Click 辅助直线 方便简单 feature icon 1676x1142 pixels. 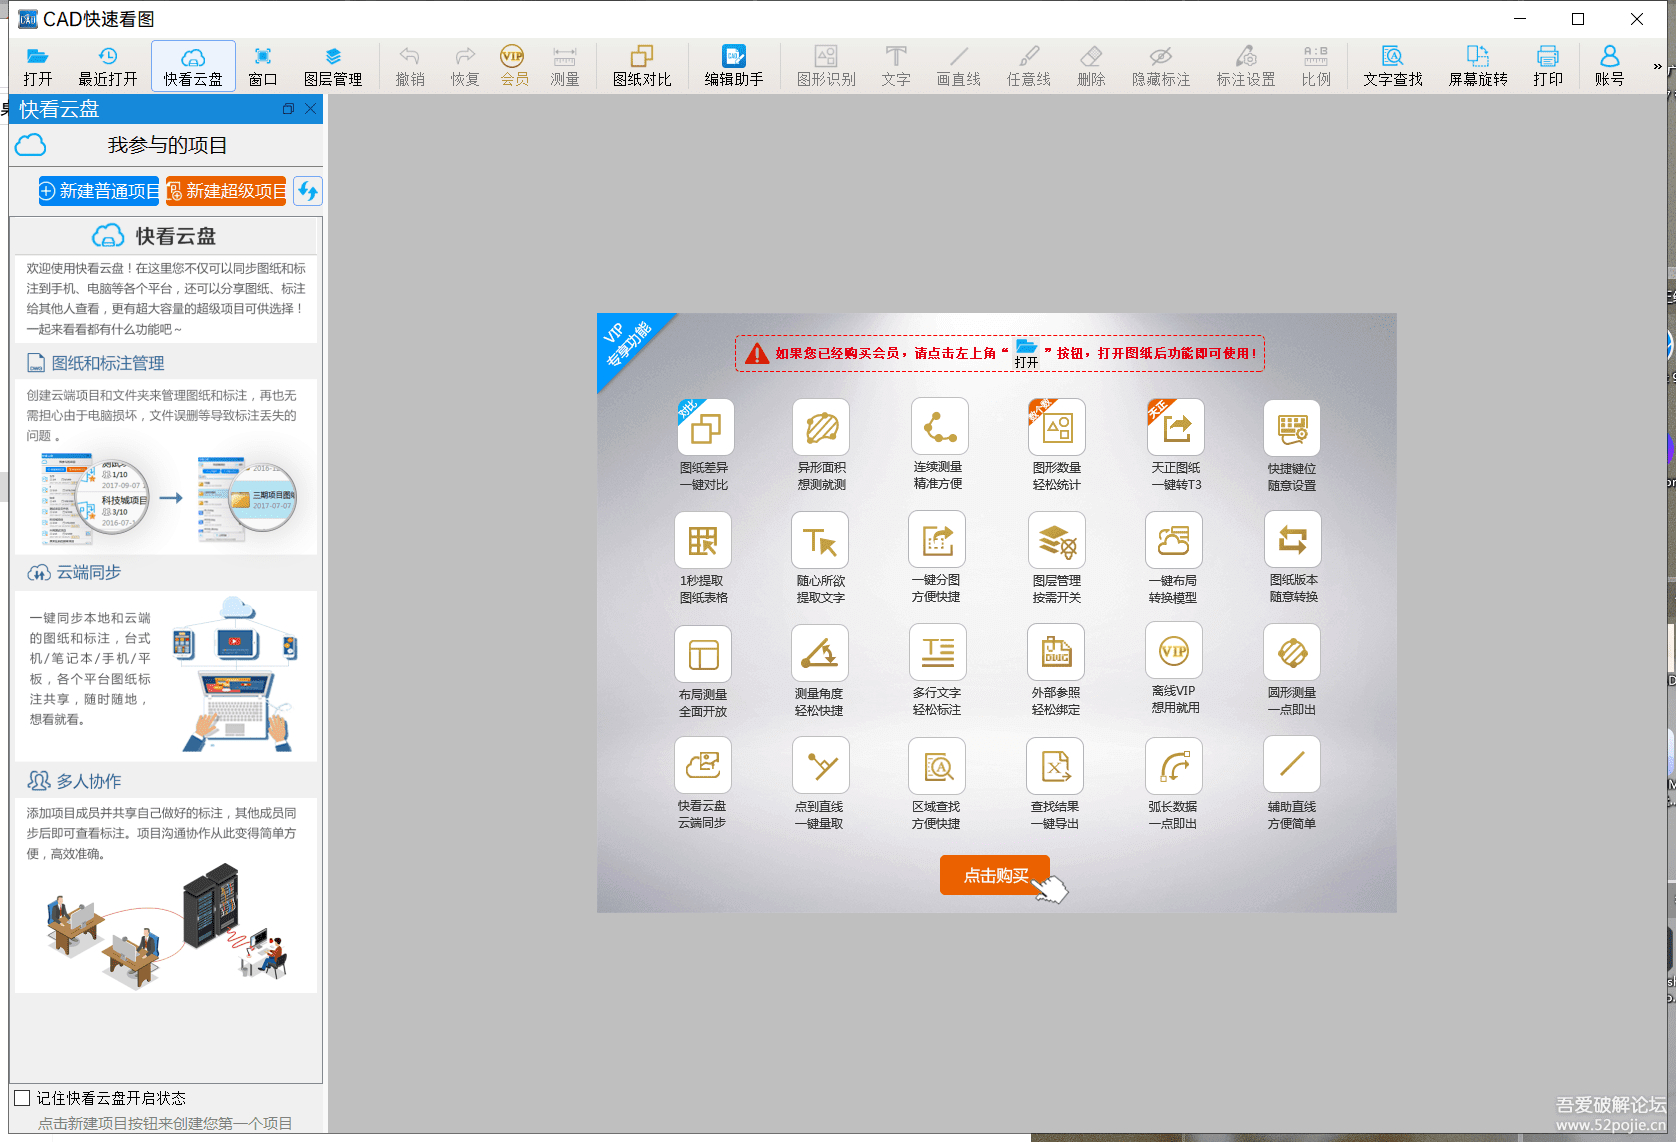pos(1292,765)
